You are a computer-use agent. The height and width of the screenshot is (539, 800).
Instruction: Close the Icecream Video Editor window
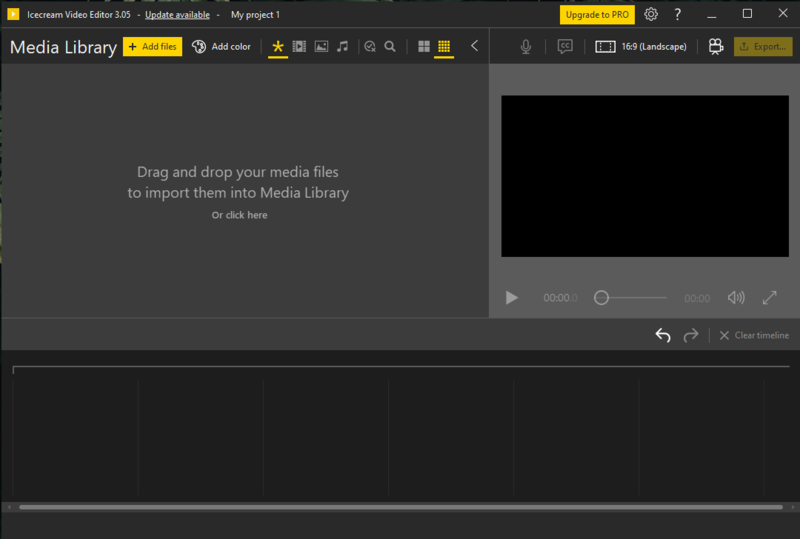pos(783,14)
